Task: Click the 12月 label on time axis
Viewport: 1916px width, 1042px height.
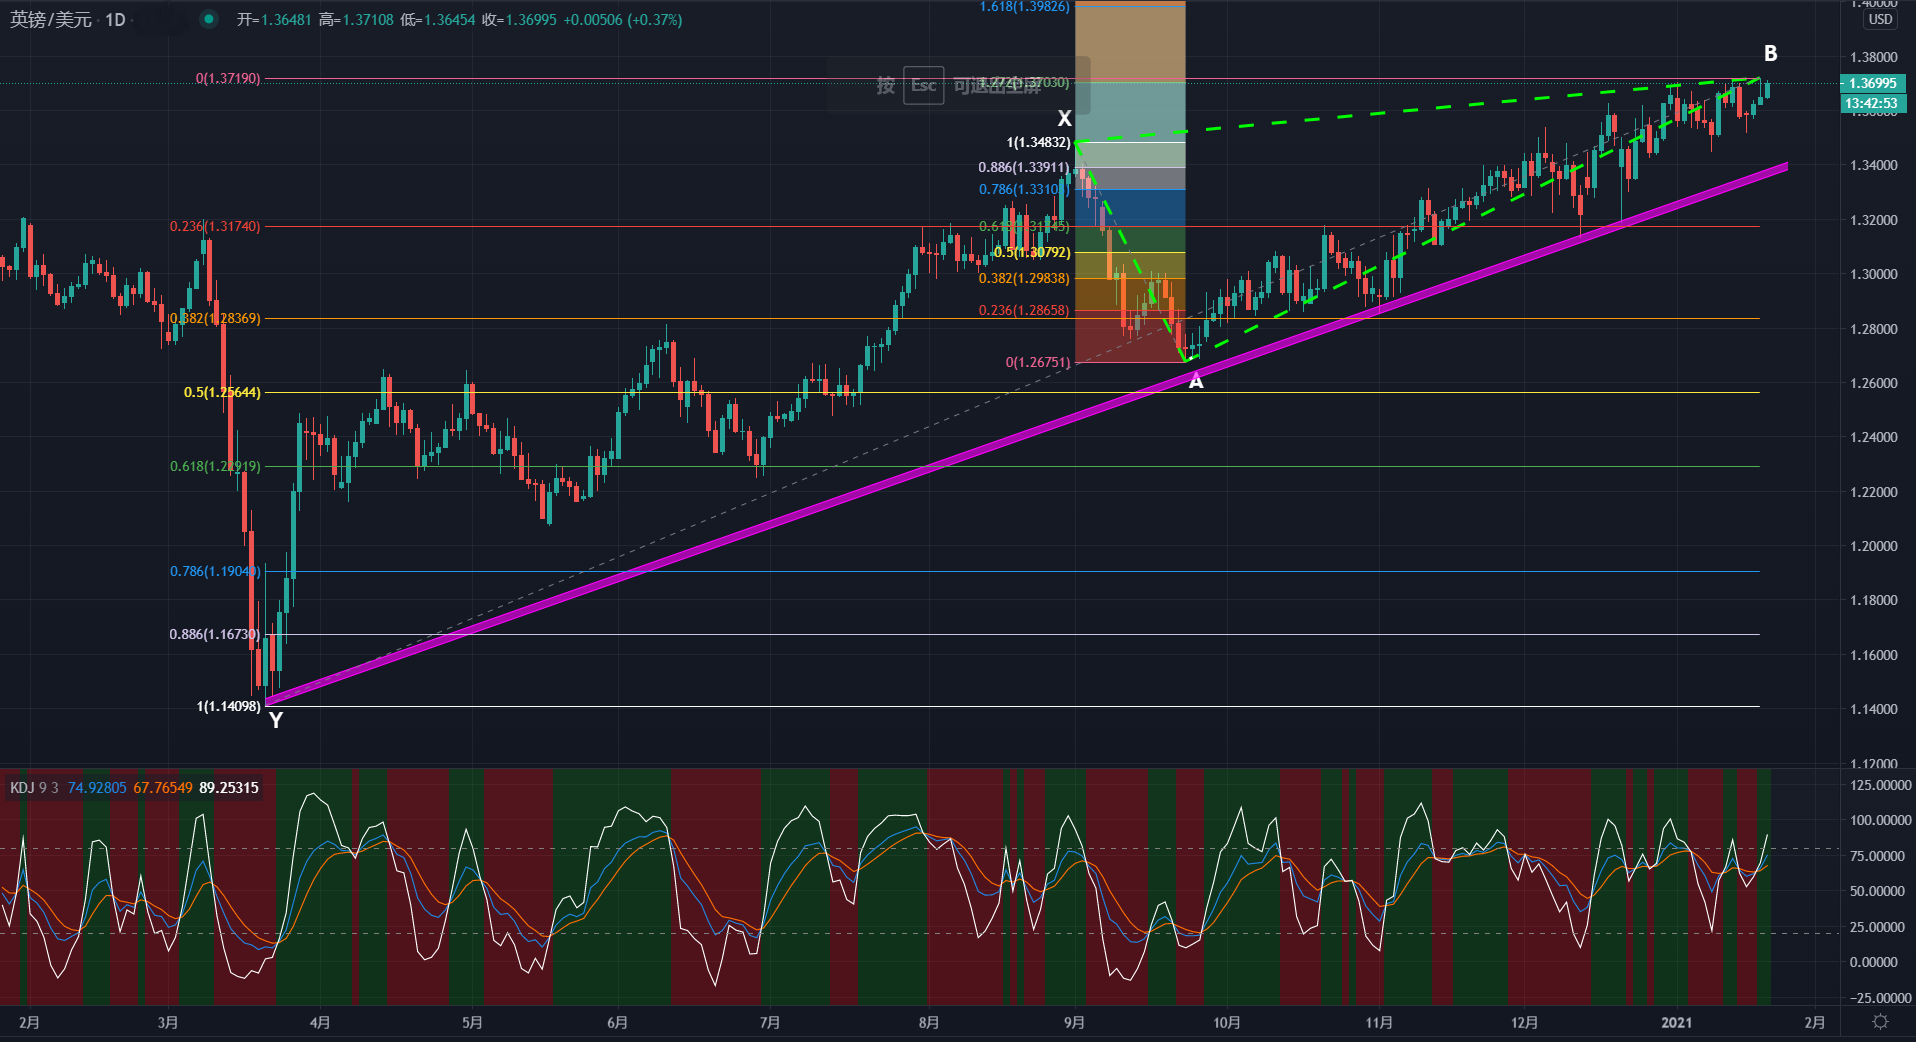Action: click(x=1525, y=1022)
